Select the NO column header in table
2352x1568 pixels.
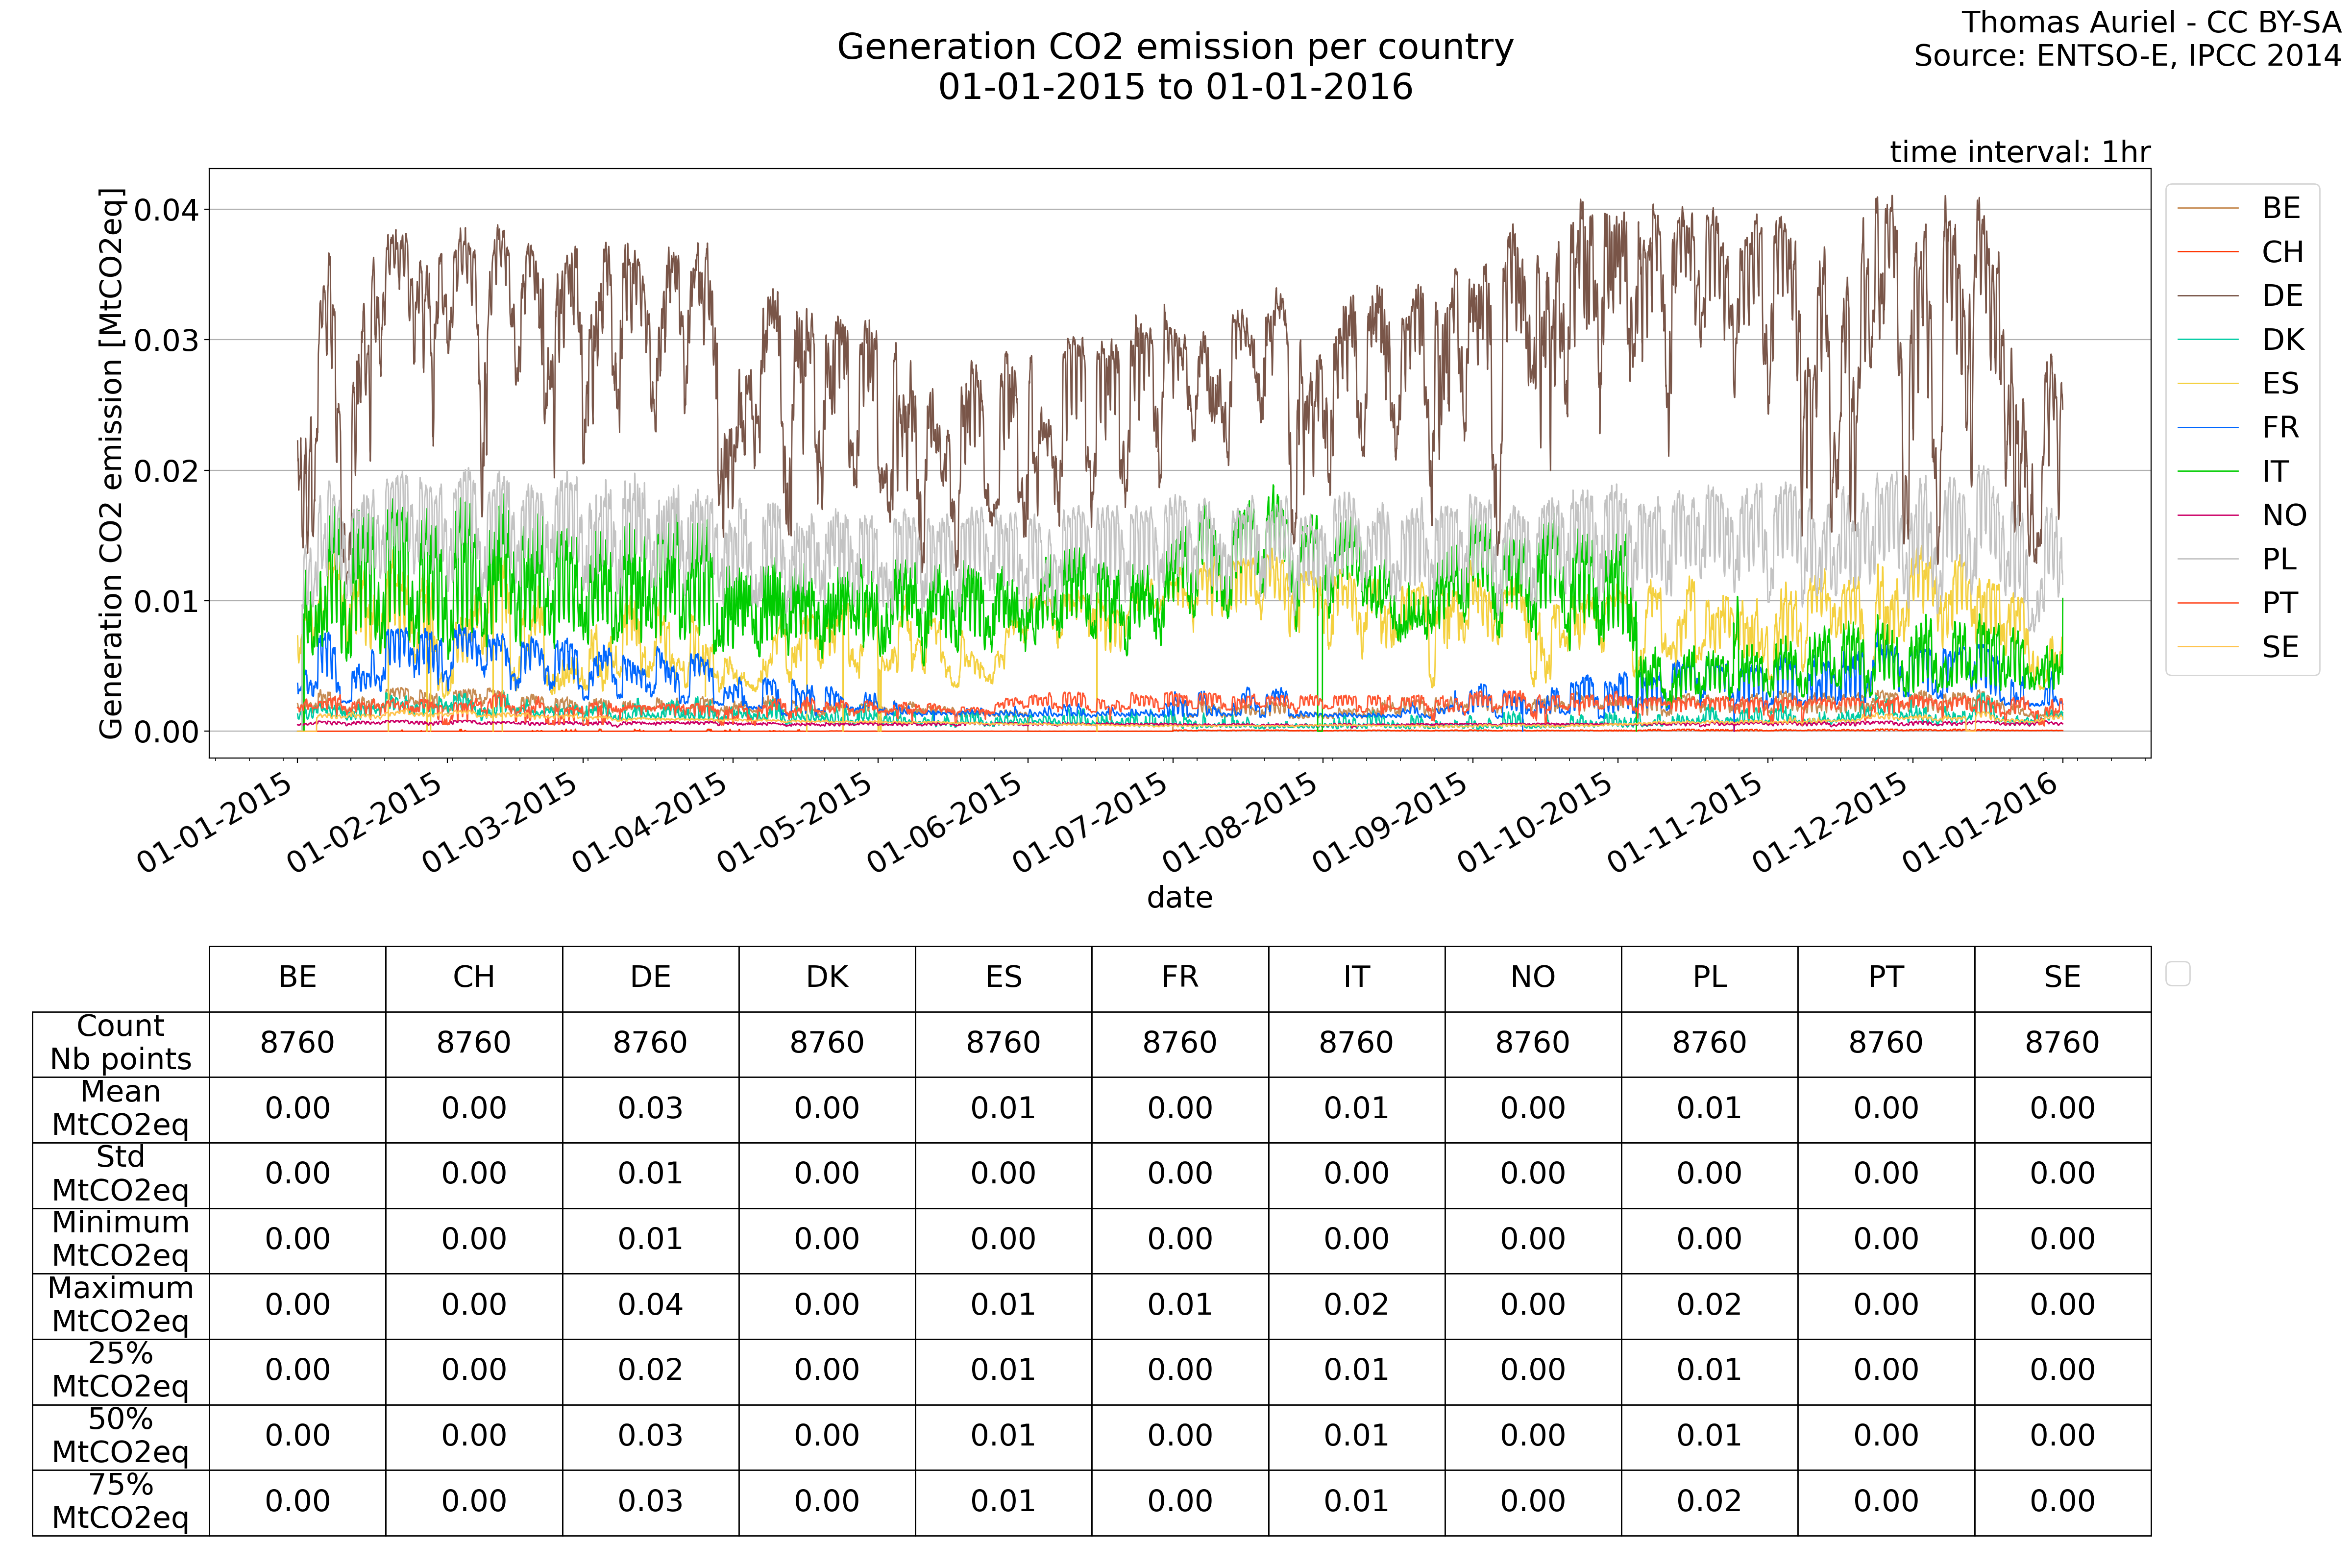pyautogui.click(x=1532, y=977)
